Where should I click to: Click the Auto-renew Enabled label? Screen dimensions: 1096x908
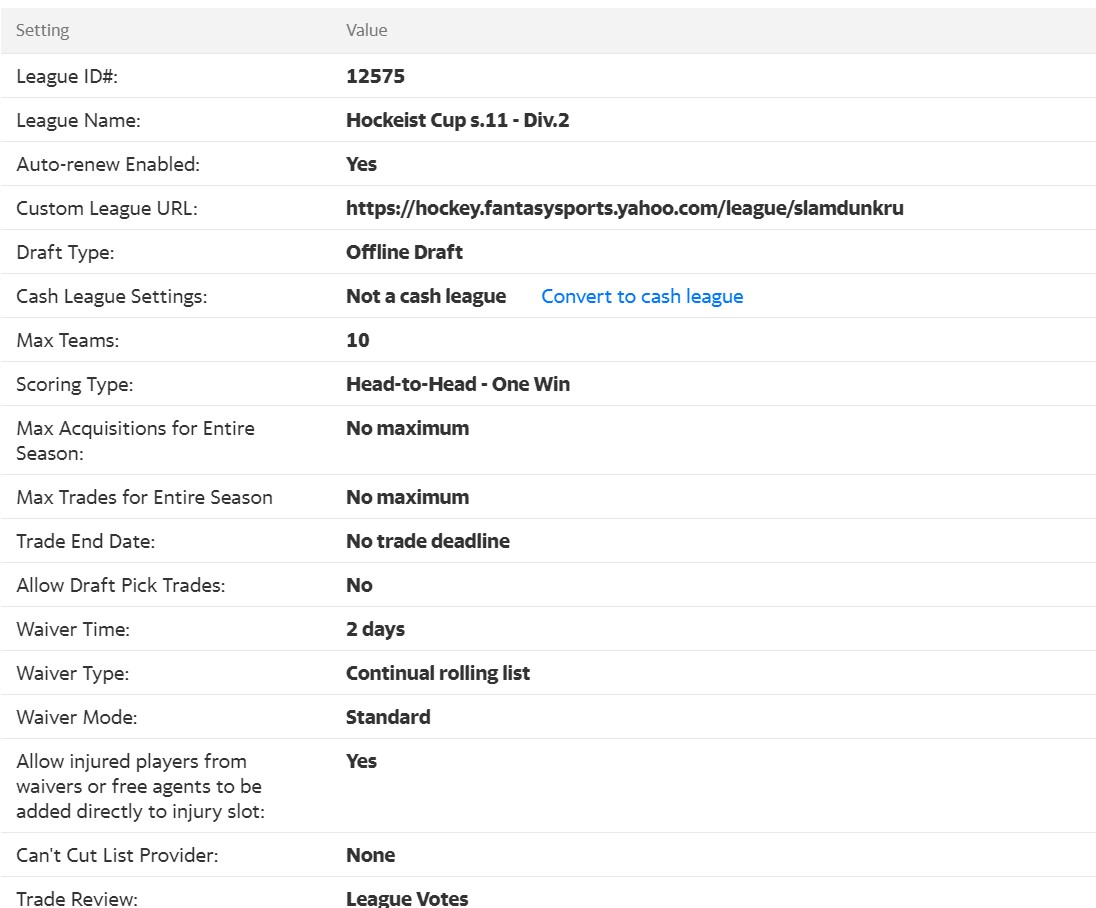tap(108, 164)
